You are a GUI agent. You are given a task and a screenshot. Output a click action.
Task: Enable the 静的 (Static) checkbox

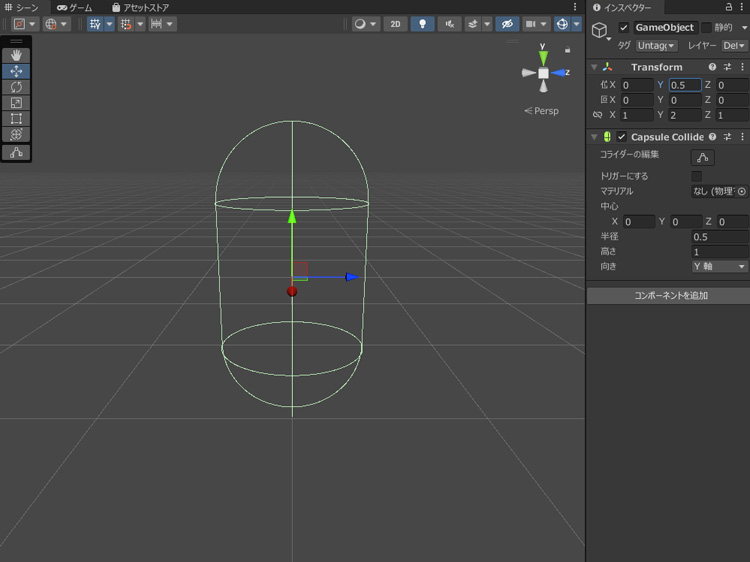coord(706,28)
